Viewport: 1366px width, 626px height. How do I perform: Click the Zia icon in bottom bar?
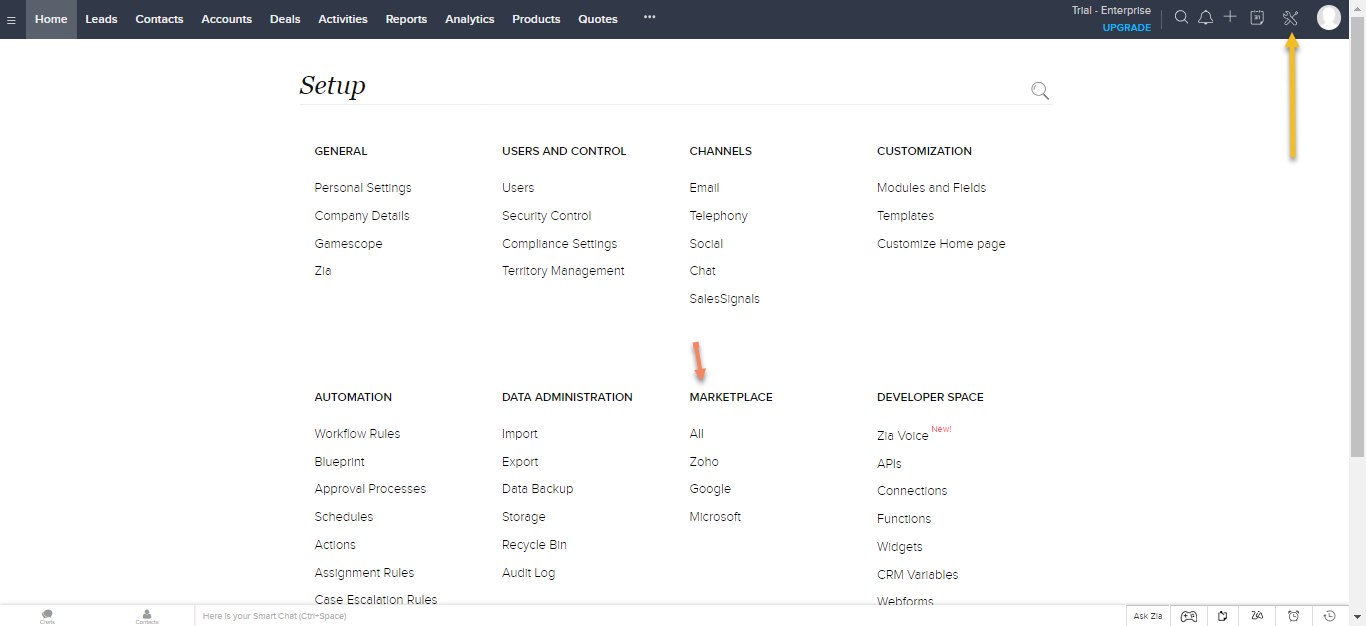click(1256, 616)
